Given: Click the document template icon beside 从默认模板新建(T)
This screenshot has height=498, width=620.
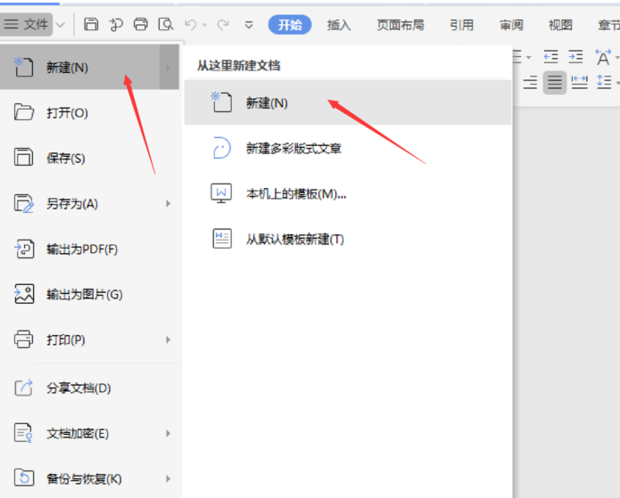Looking at the screenshot, I should pyautogui.click(x=222, y=239).
